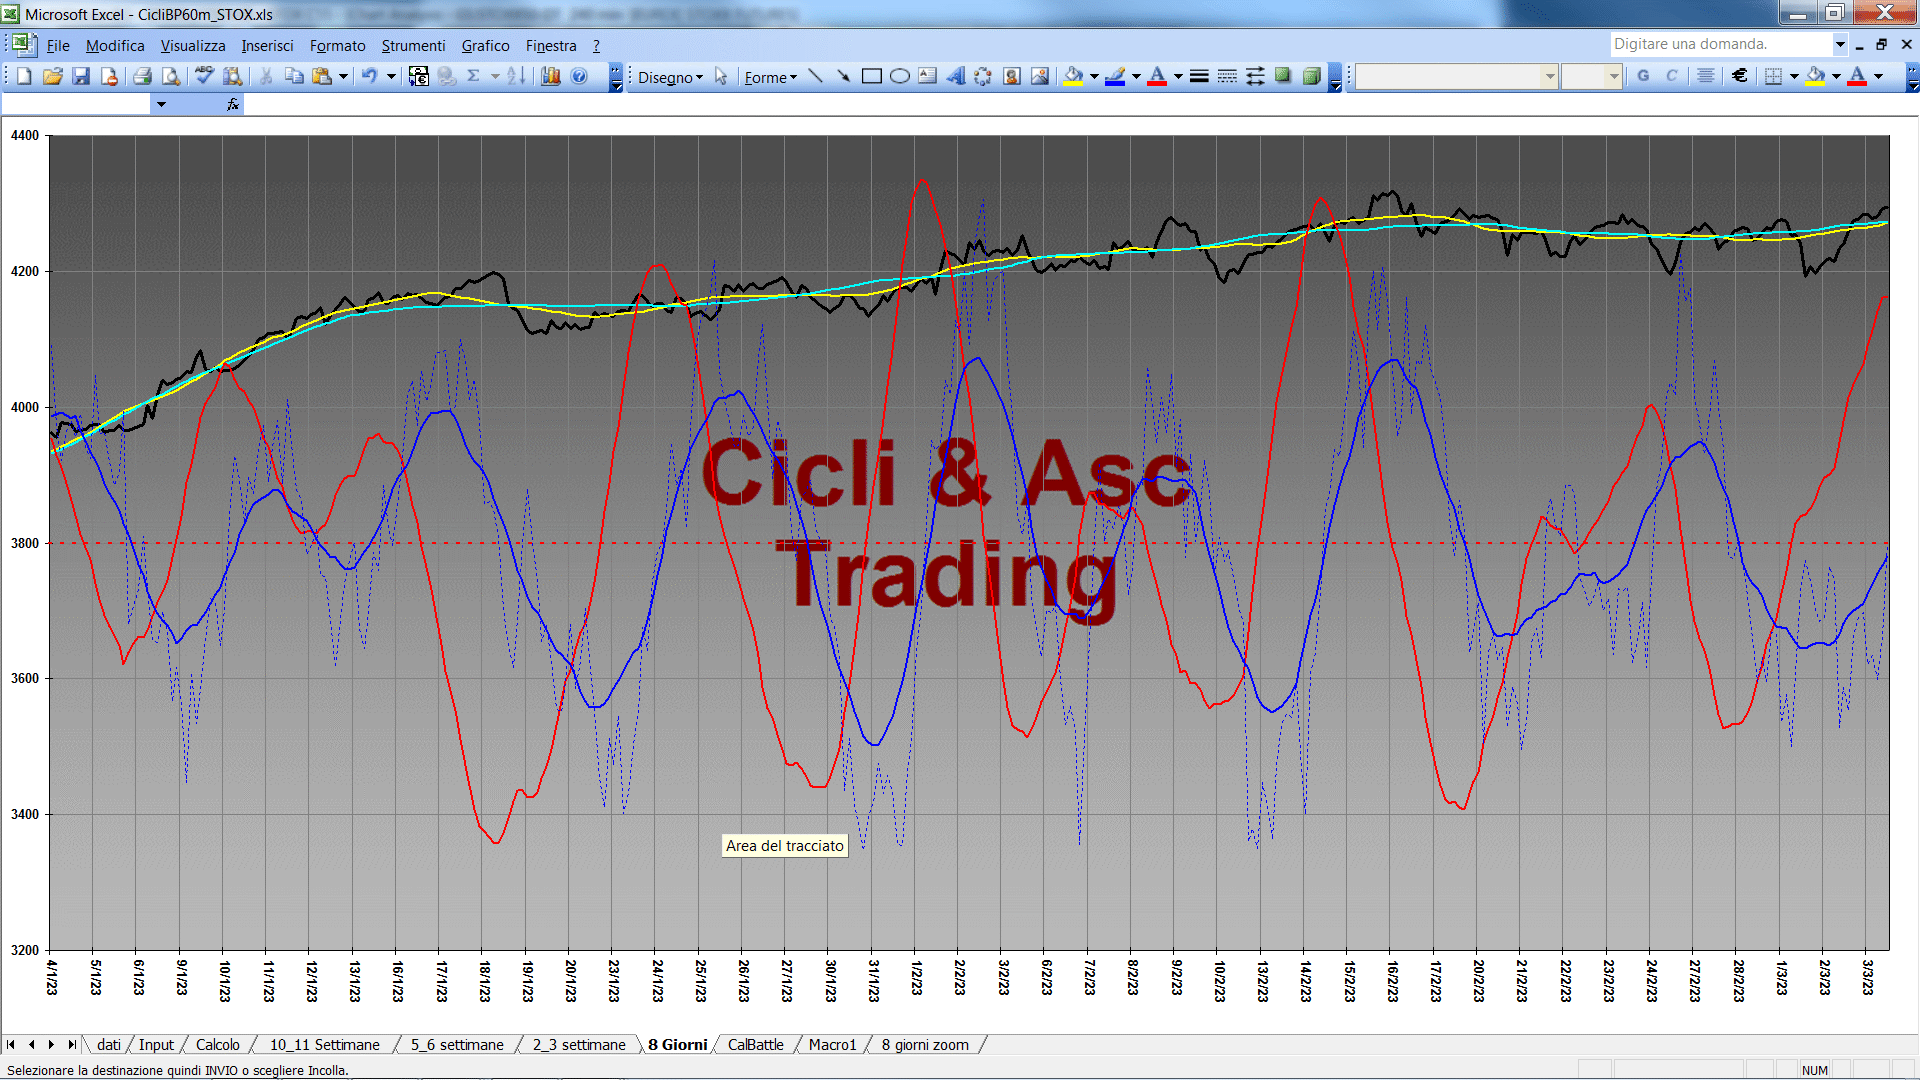Viewport: 1920px width, 1080px height.
Task: Select the Line drawing tool
Action: [816, 76]
